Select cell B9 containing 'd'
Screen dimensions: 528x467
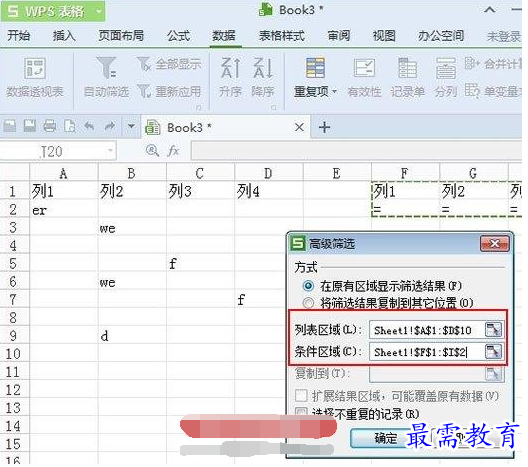click(132, 336)
